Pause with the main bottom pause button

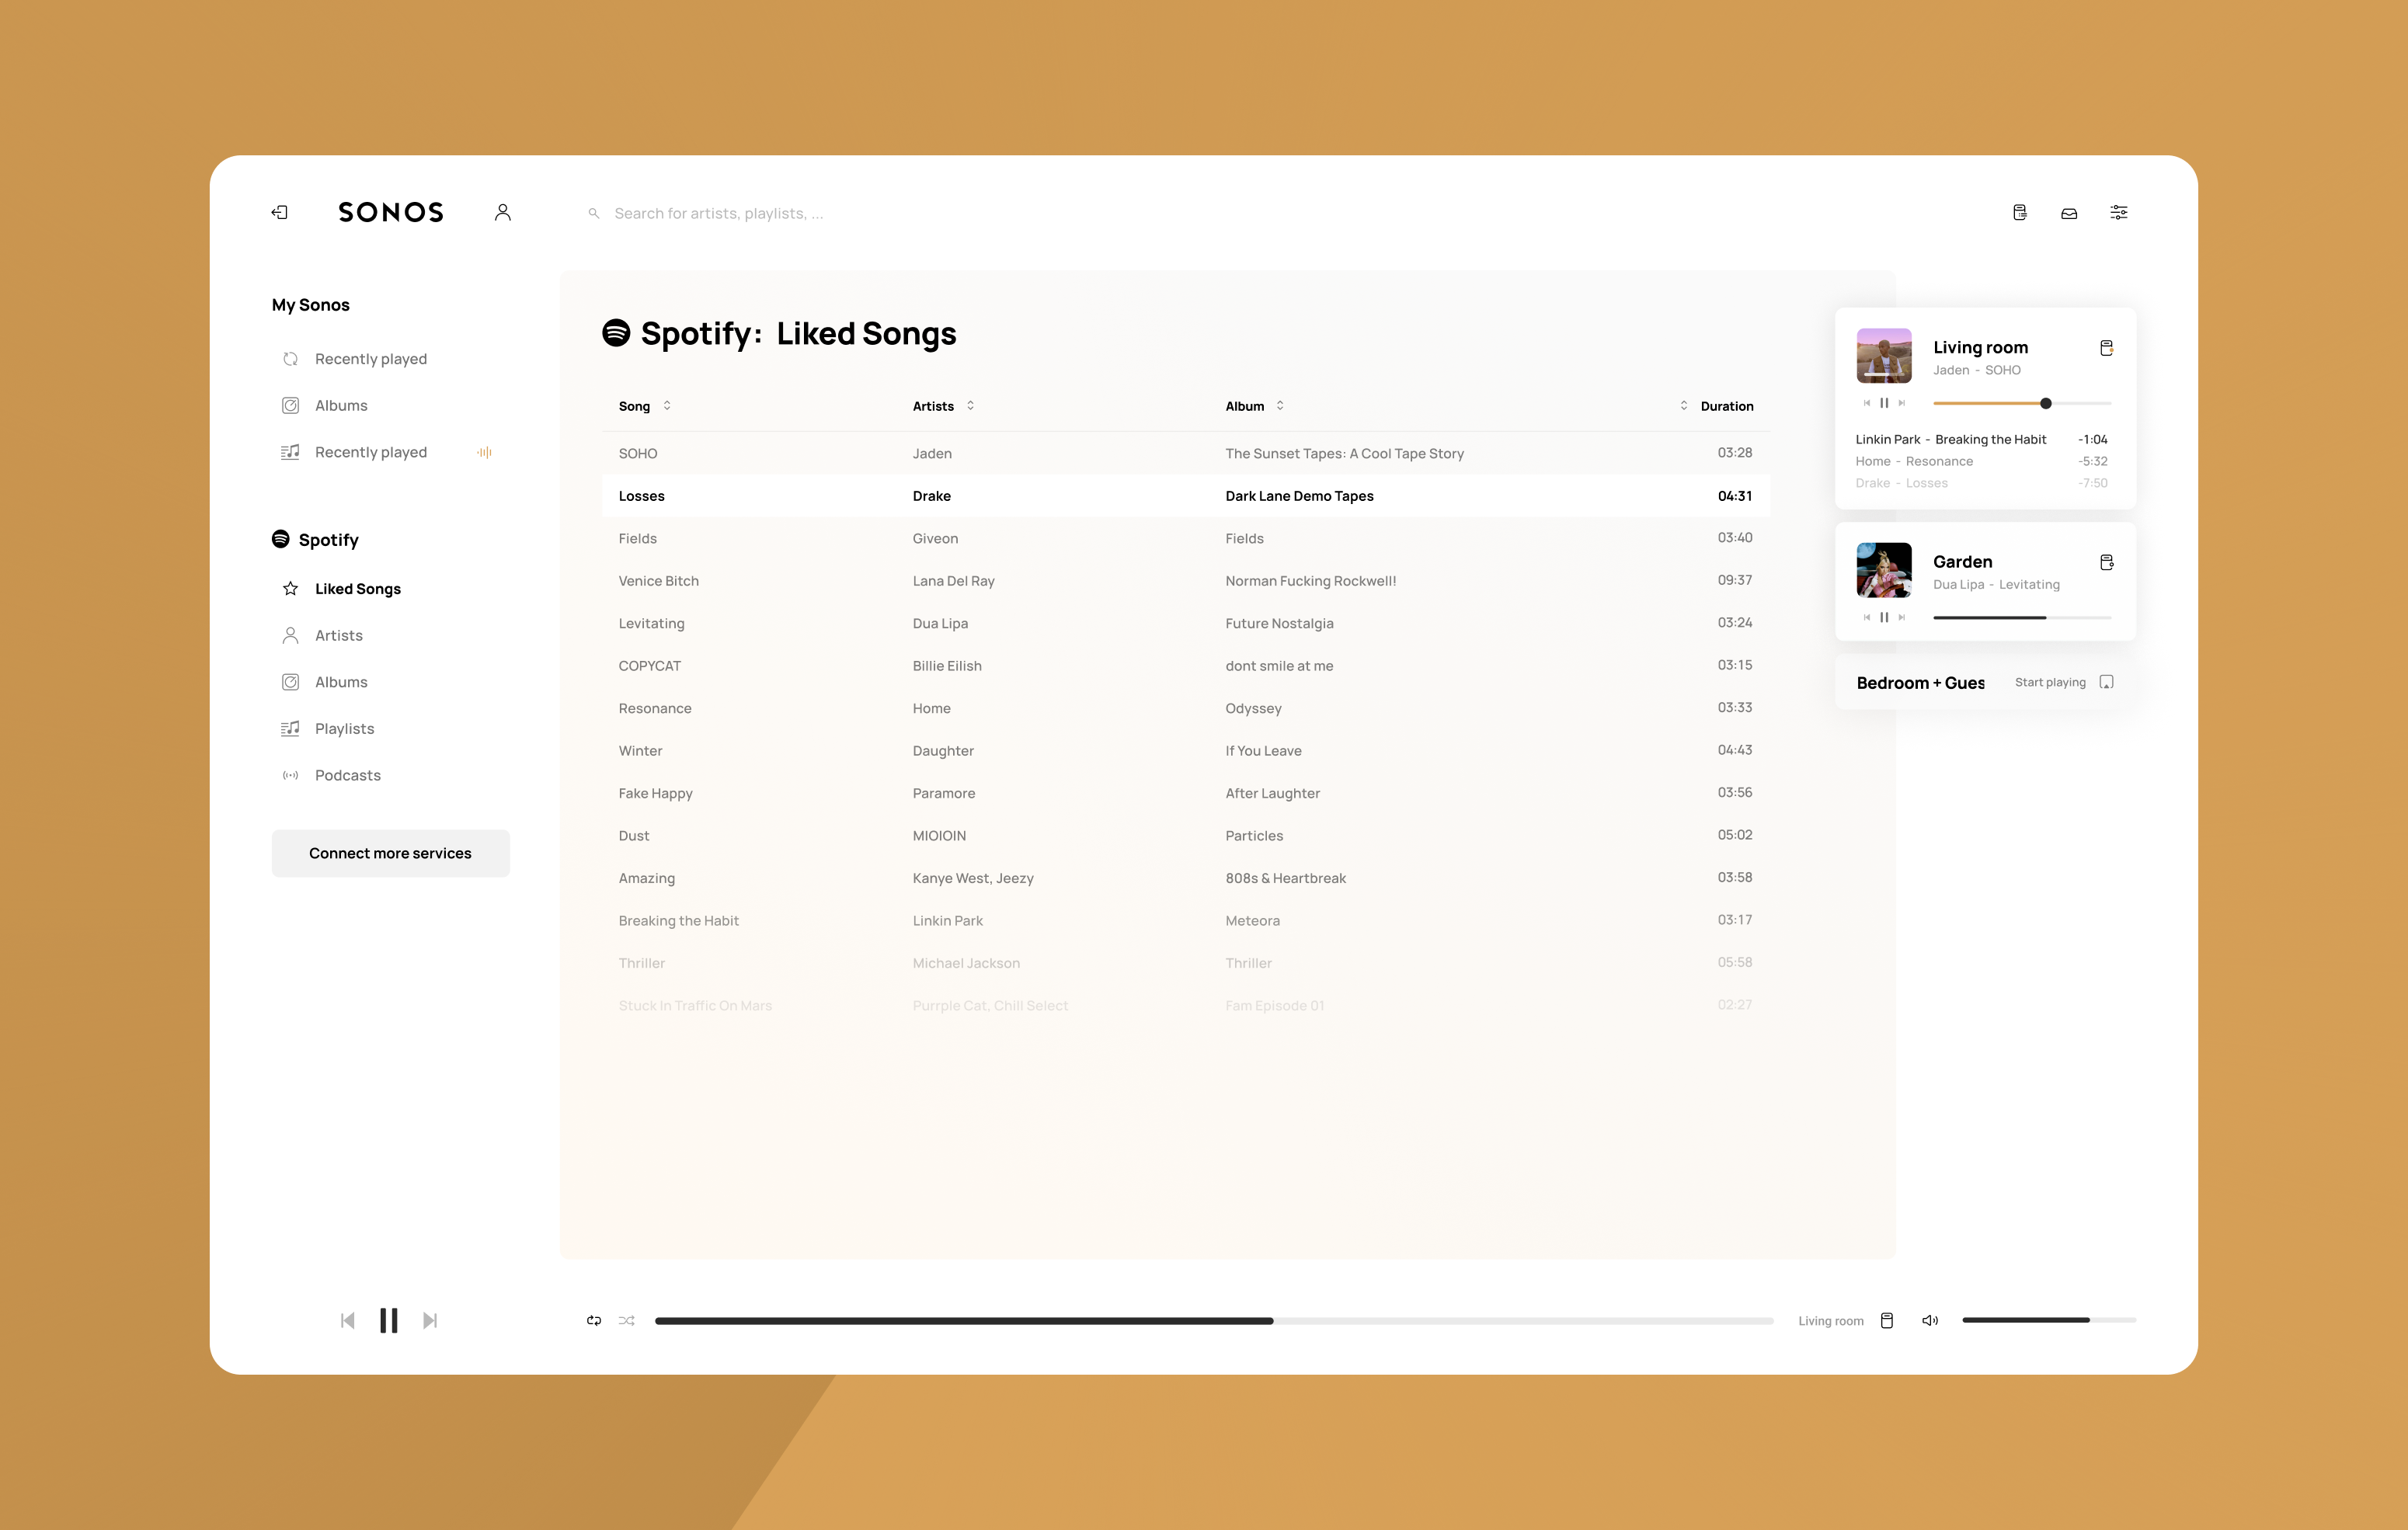pos(389,1320)
